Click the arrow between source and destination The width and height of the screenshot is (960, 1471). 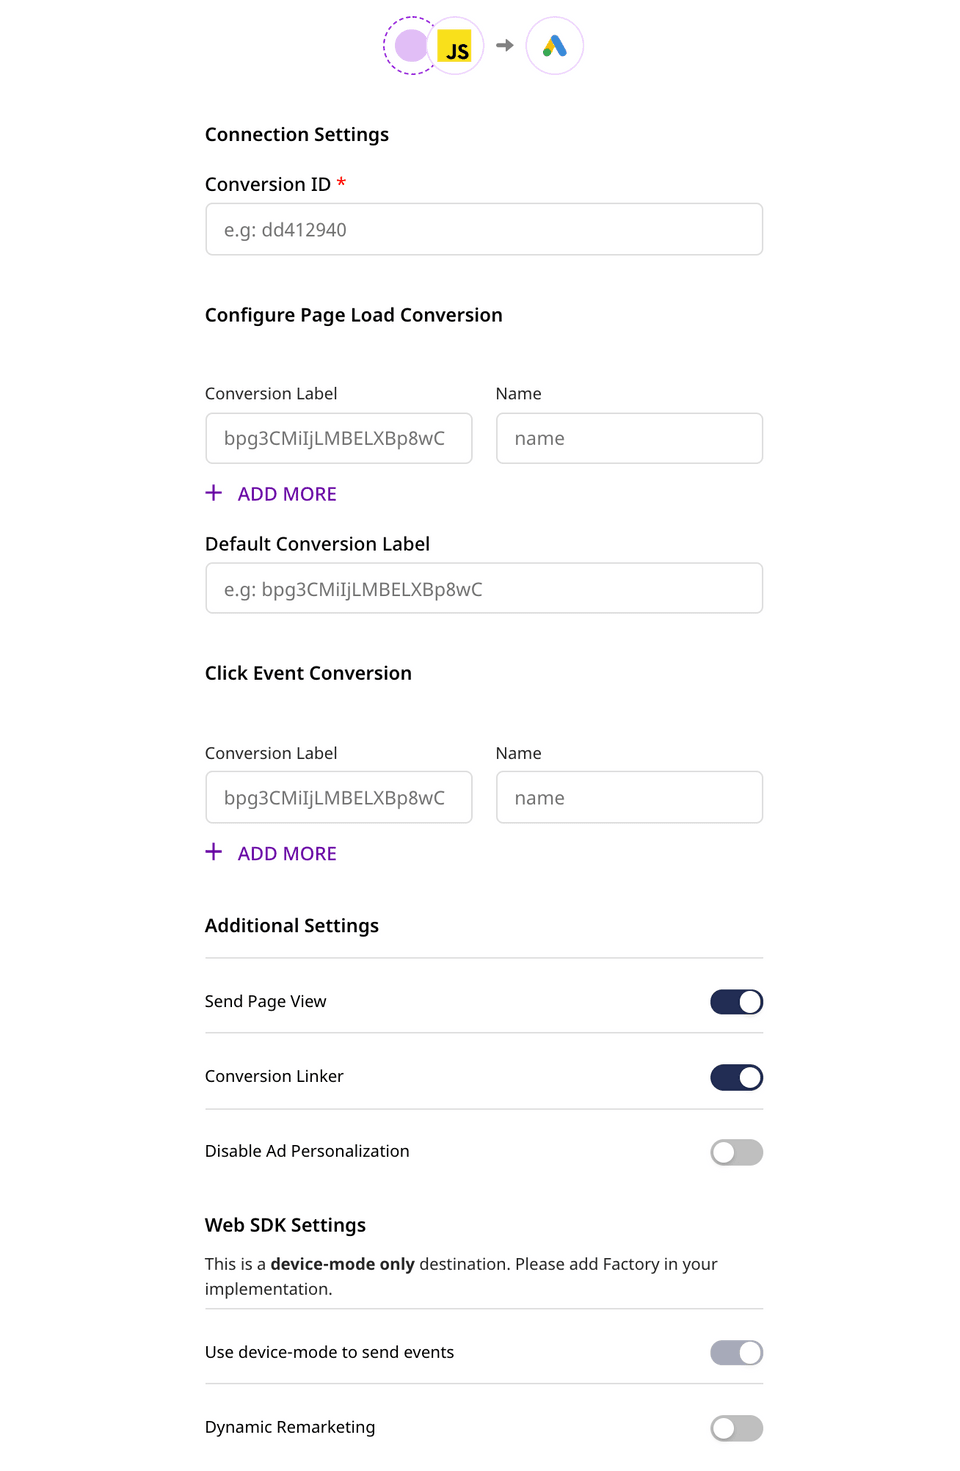coord(503,45)
